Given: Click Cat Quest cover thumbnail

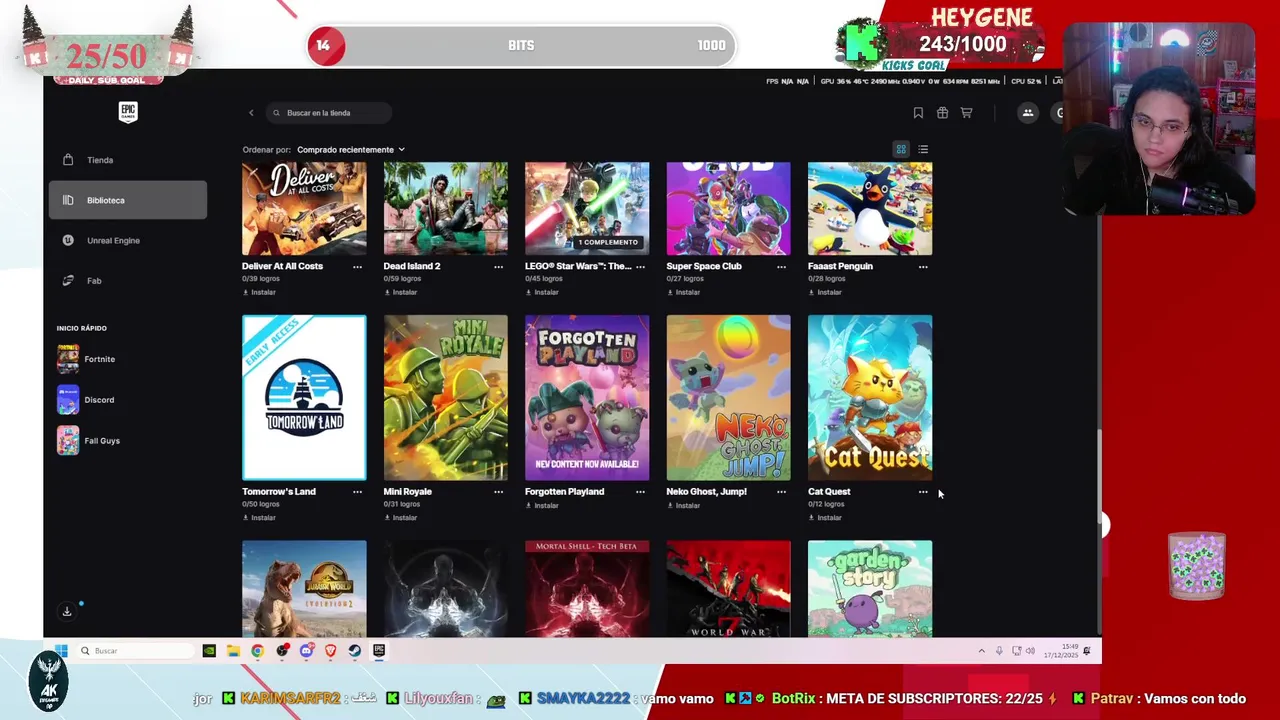Looking at the screenshot, I should [x=870, y=398].
